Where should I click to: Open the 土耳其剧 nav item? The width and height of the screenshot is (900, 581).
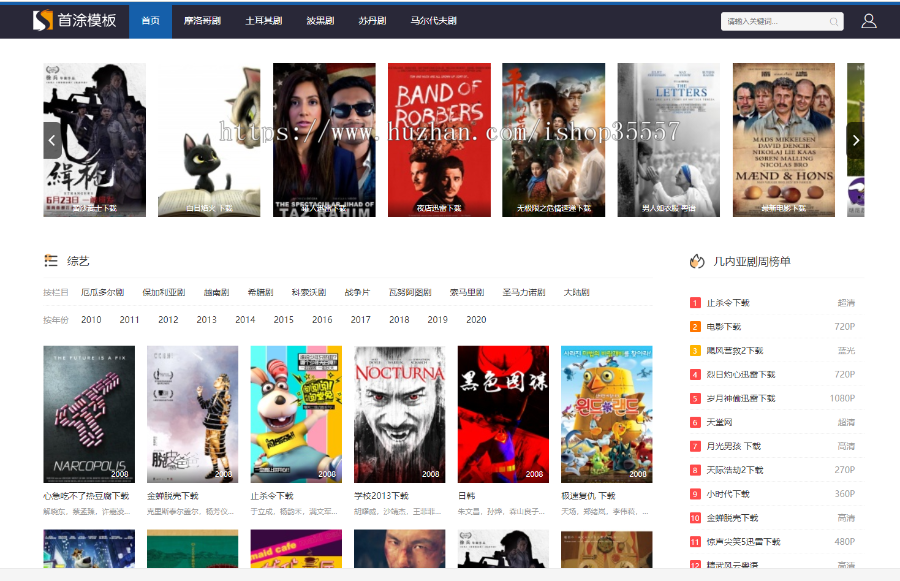263,21
